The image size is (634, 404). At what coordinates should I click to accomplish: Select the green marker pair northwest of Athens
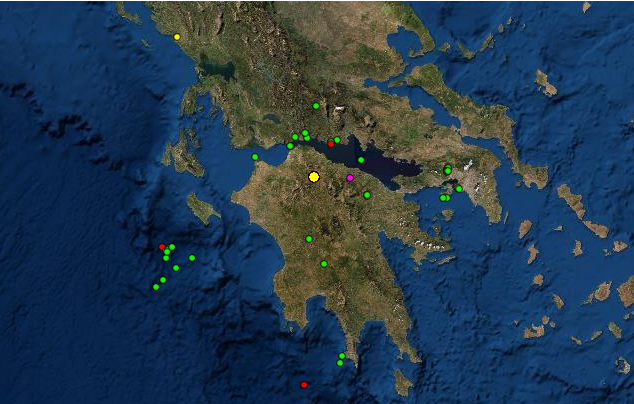447,170
